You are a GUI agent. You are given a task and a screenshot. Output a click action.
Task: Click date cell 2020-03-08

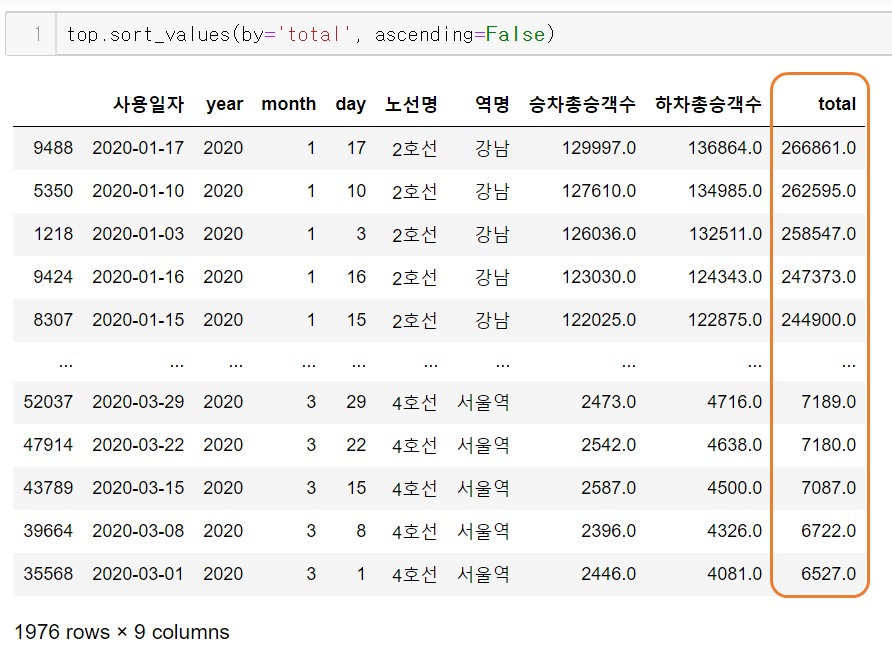tap(138, 531)
